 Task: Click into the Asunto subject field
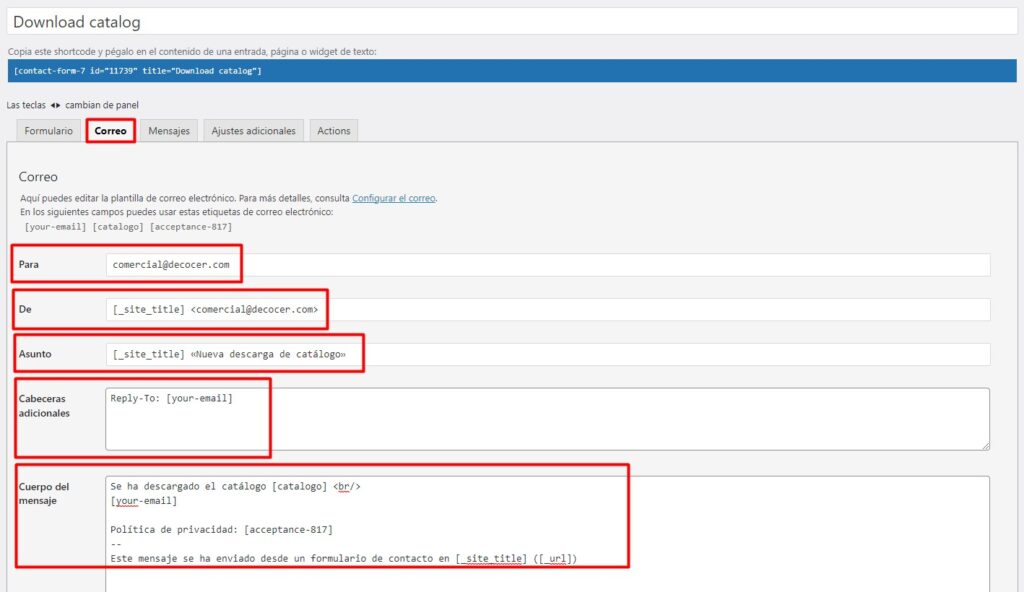(547, 355)
